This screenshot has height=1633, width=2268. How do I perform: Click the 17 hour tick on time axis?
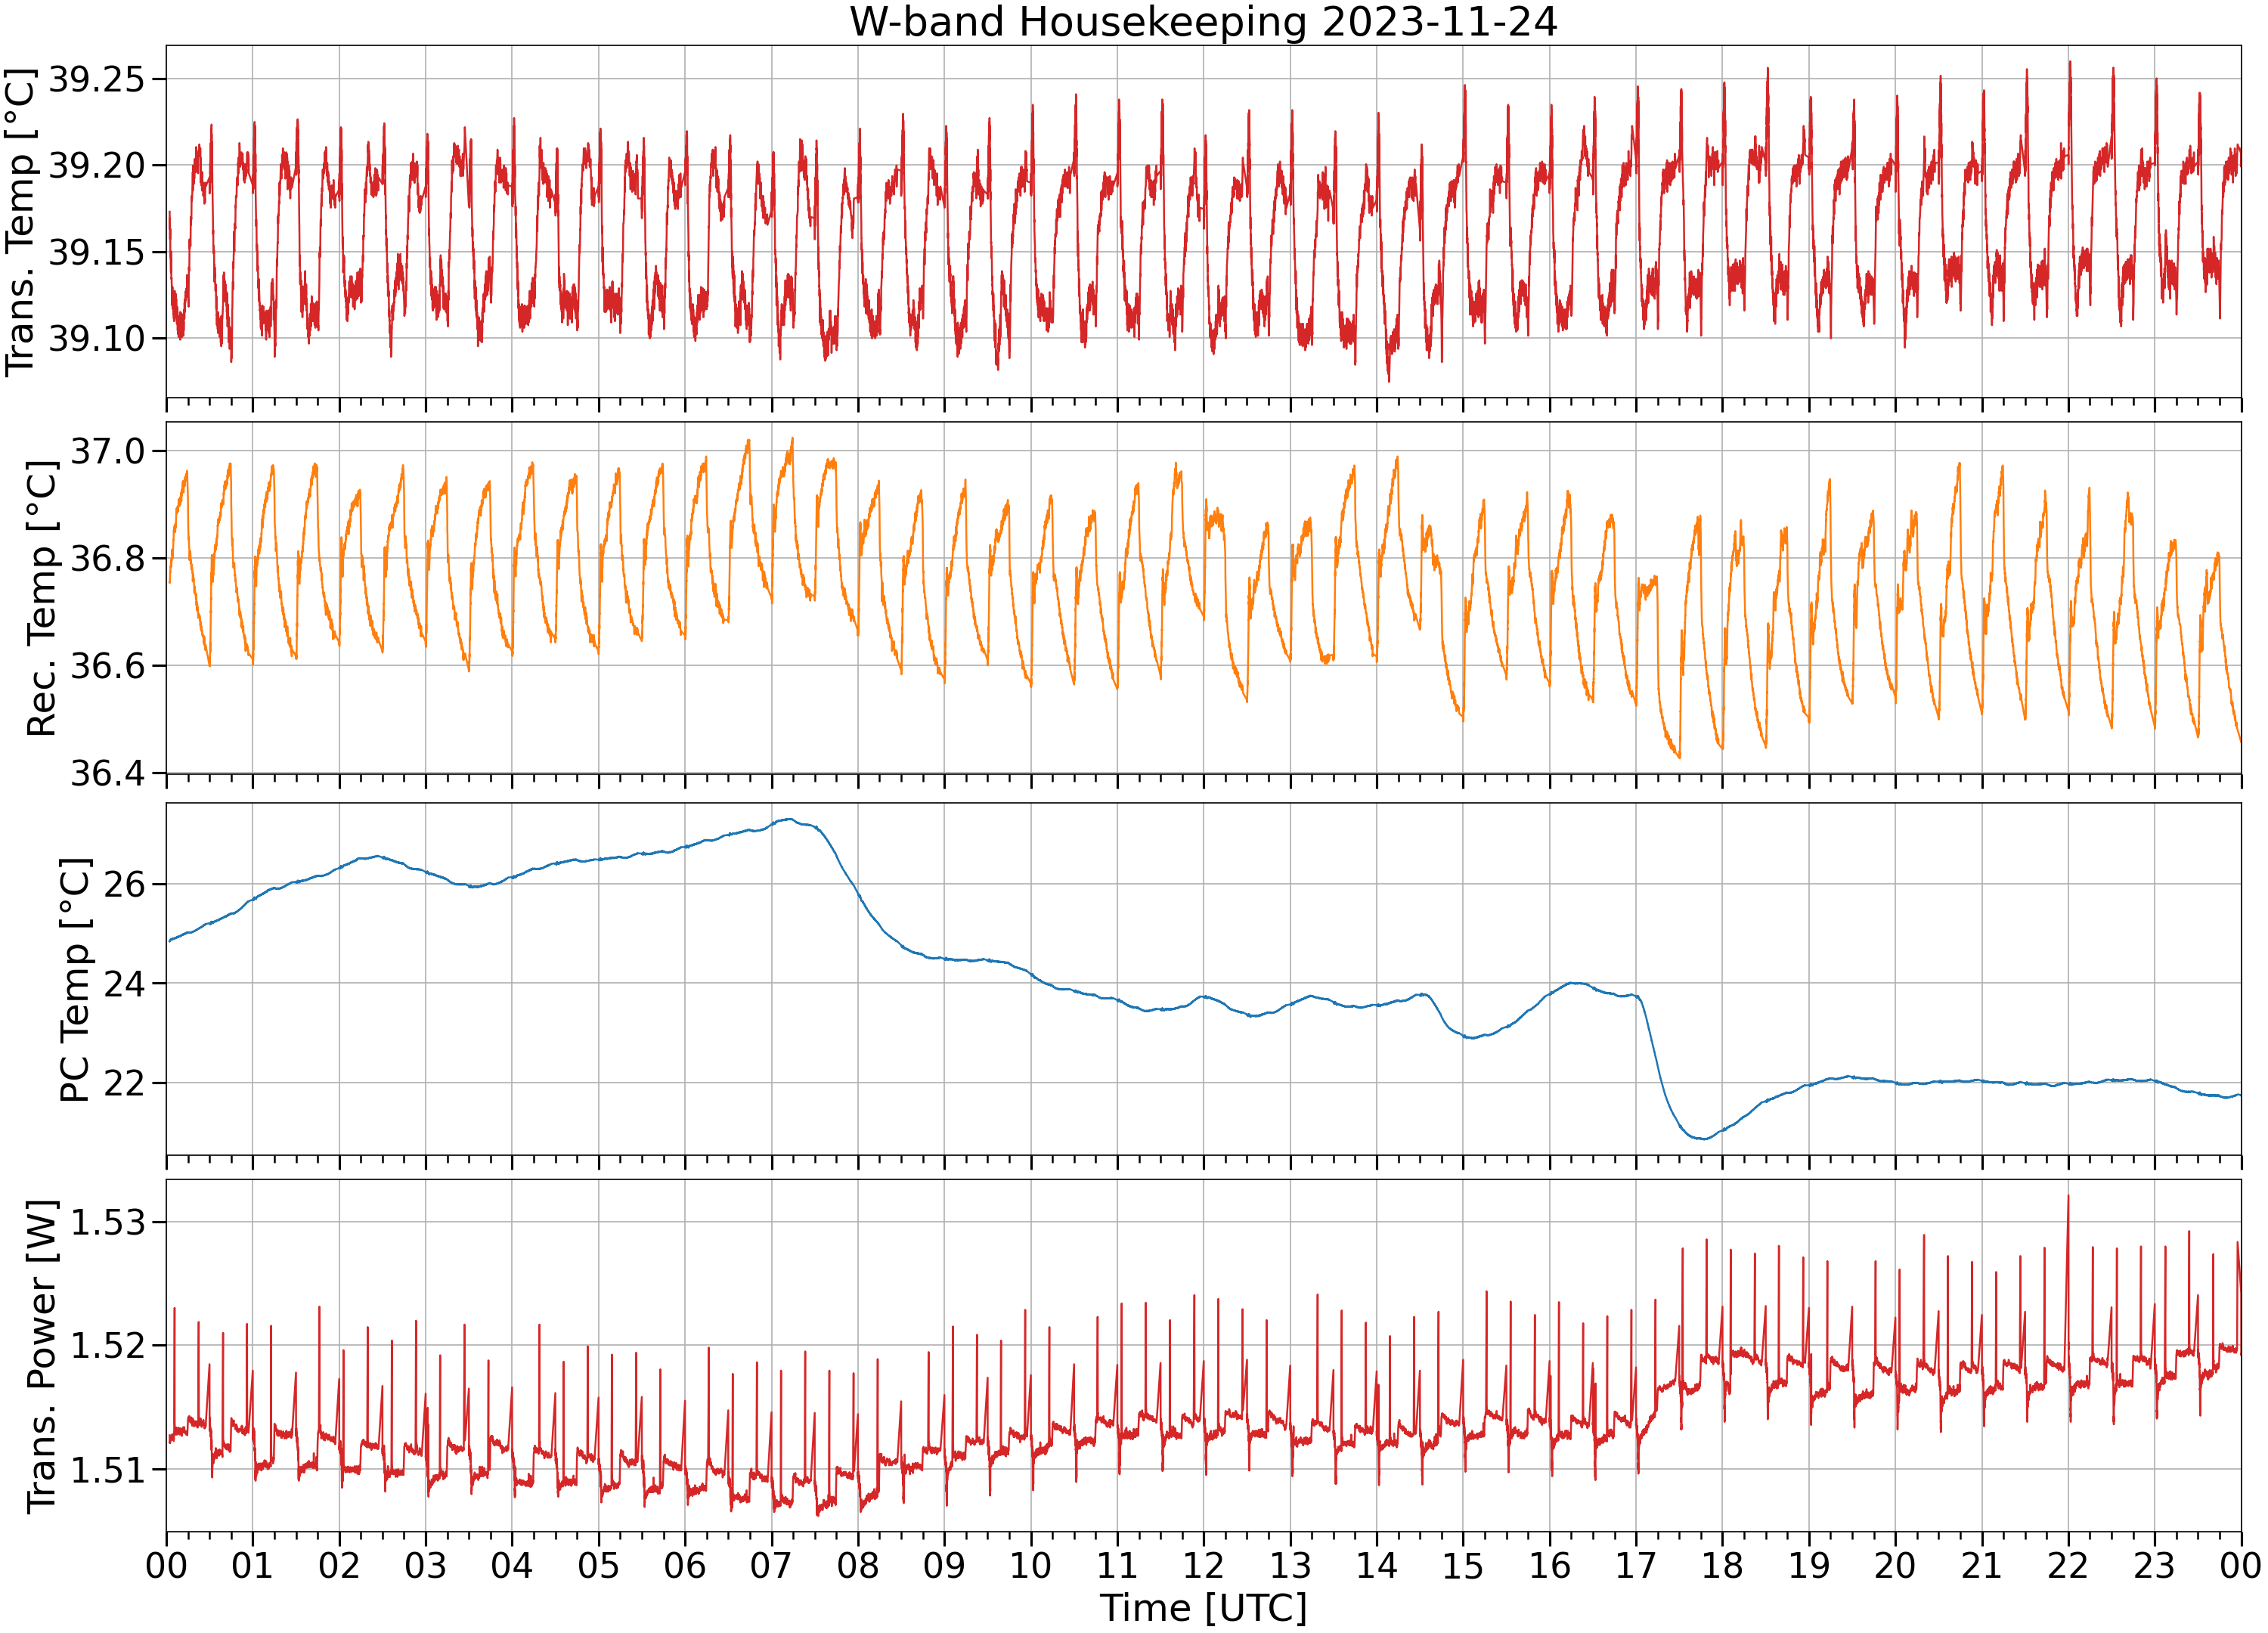coord(1636,1565)
